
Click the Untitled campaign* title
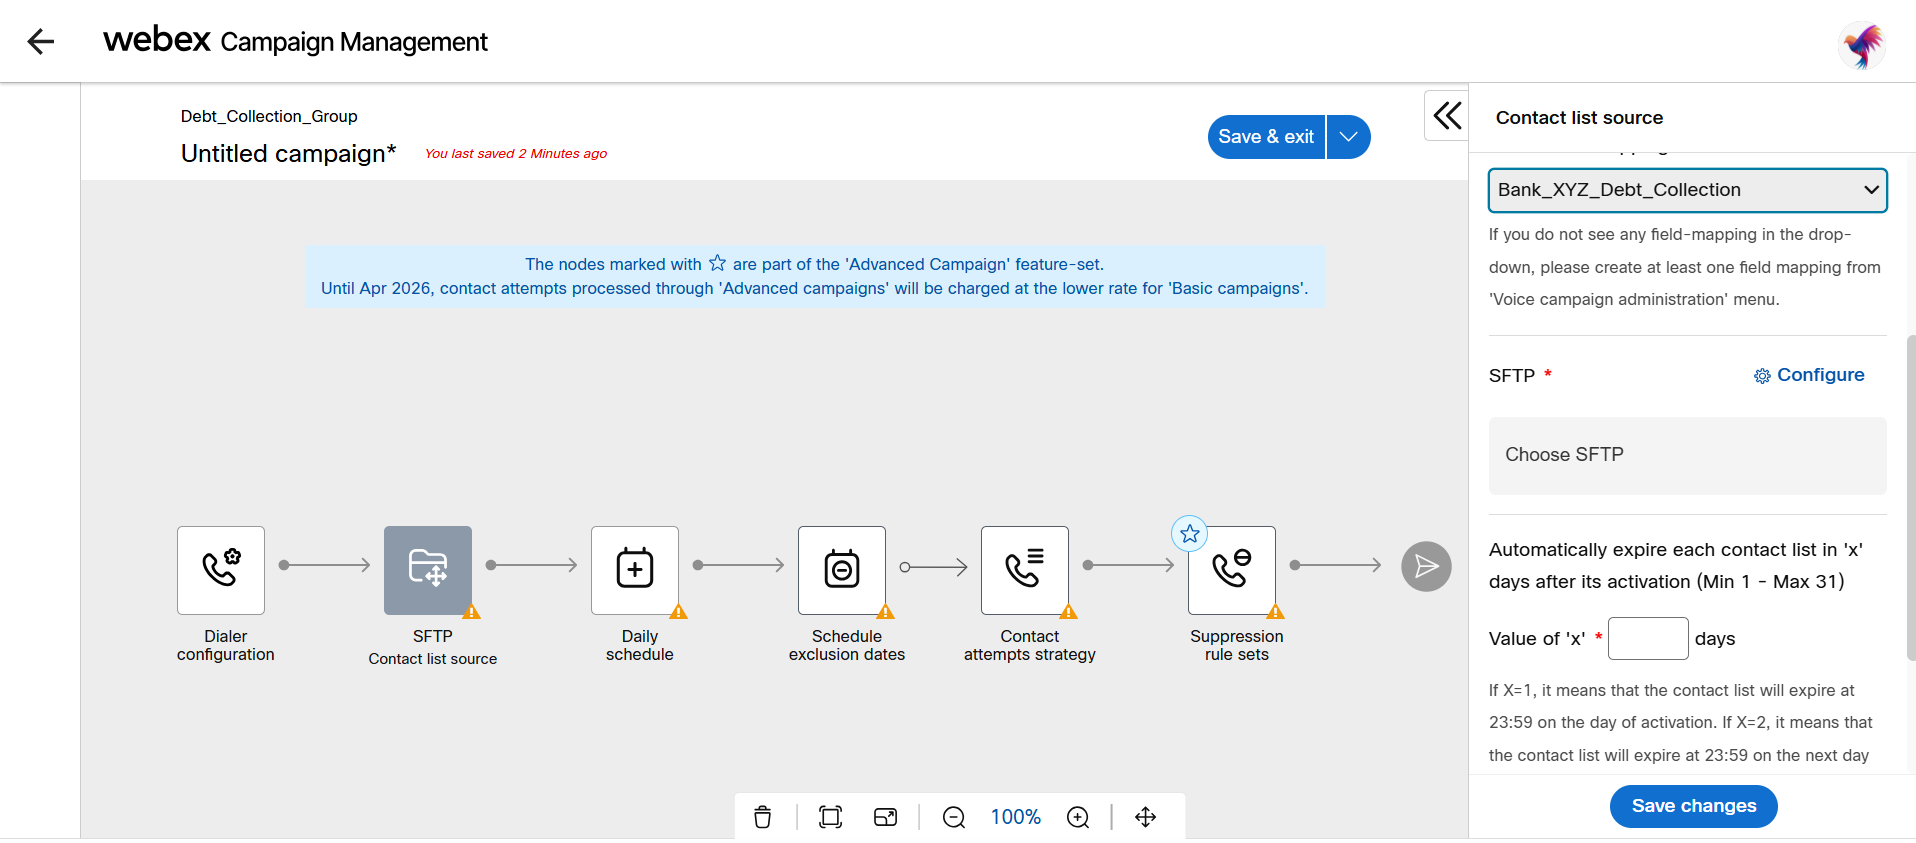pyautogui.click(x=289, y=153)
